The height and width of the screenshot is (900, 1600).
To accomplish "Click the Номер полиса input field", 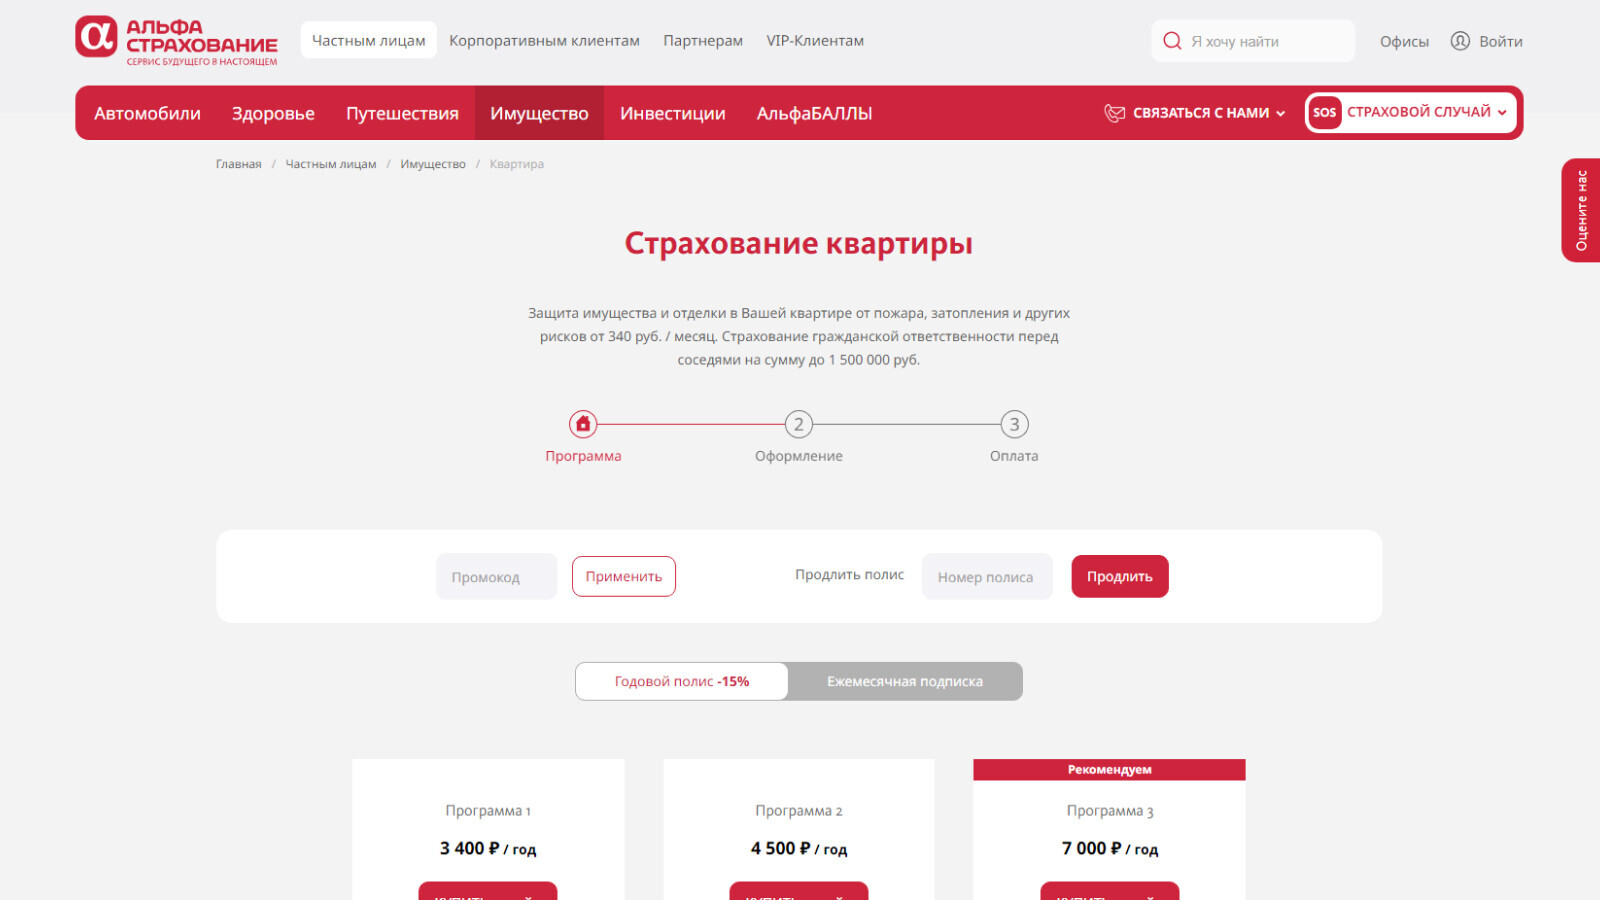I will point(987,577).
